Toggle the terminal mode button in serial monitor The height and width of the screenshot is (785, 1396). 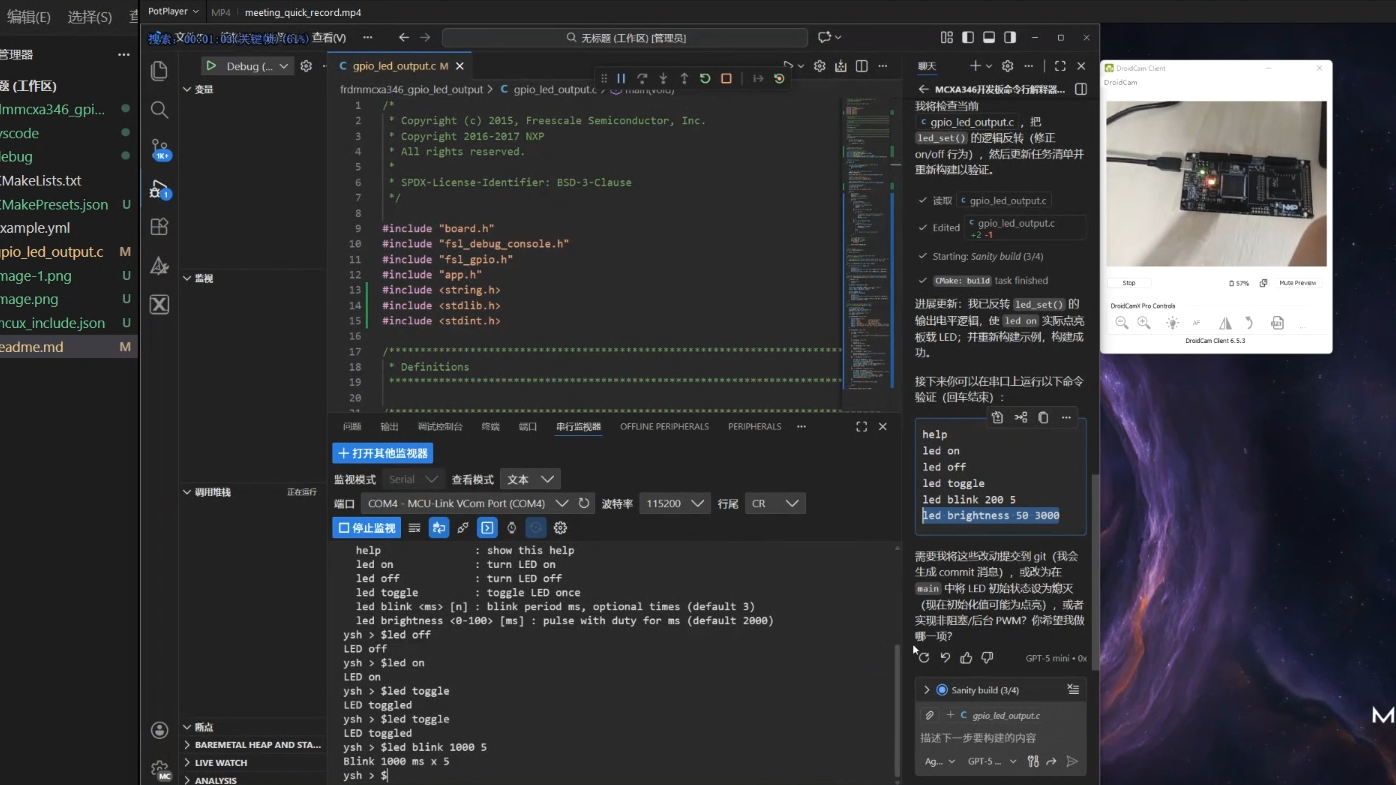487,528
